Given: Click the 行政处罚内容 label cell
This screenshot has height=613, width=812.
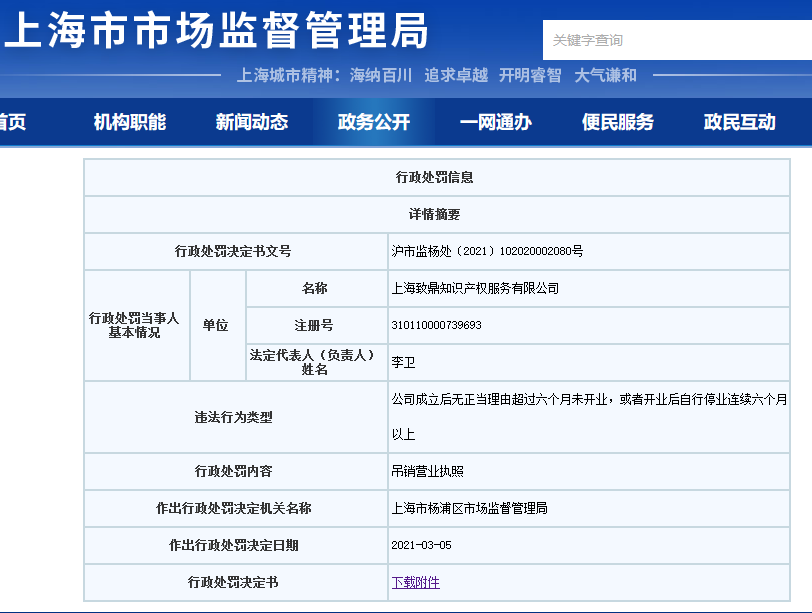Looking at the screenshot, I should [x=236, y=471].
